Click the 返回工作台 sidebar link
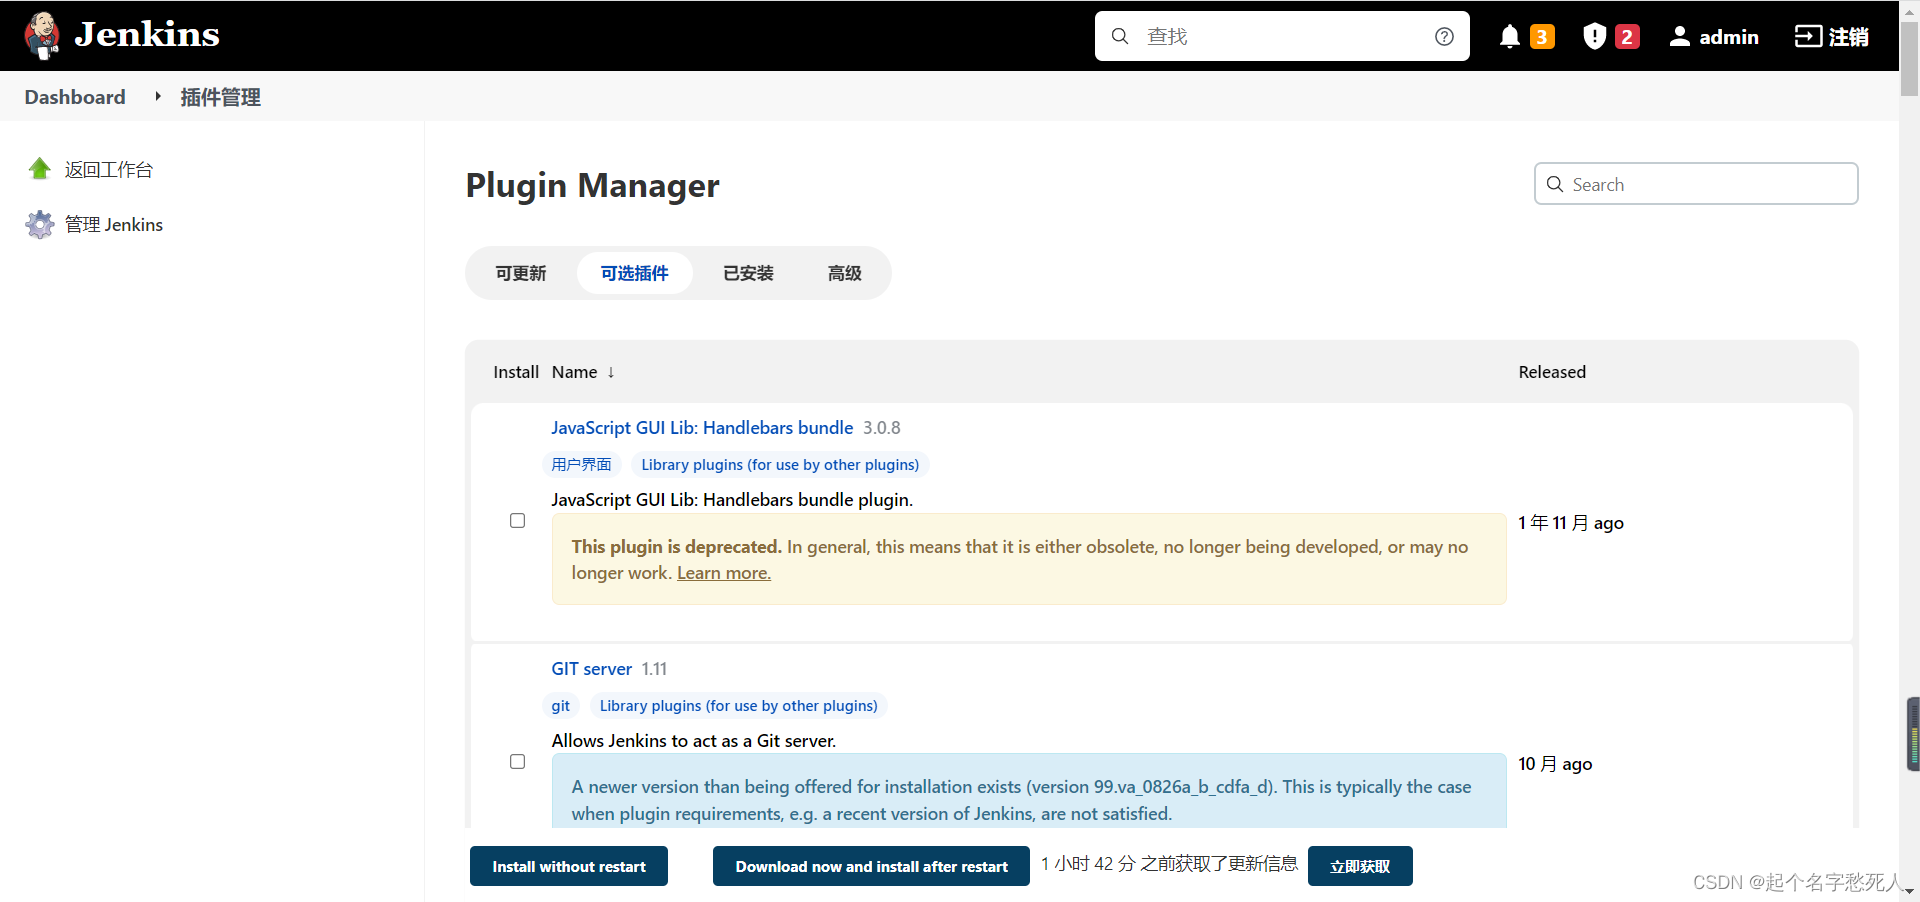 (x=109, y=170)
